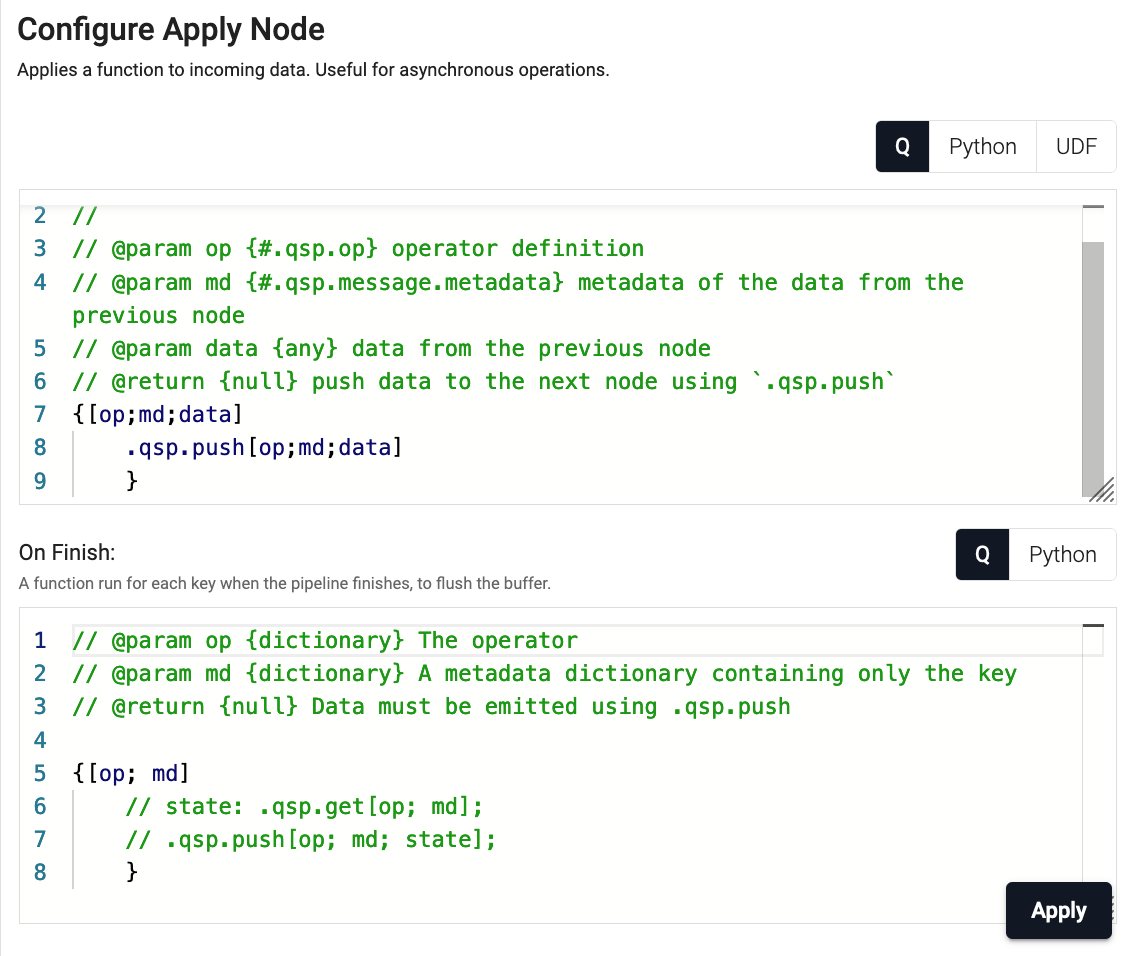Switch apply function editor to UDF
Screen dimensions: 1132x956
coord(1076,147)
